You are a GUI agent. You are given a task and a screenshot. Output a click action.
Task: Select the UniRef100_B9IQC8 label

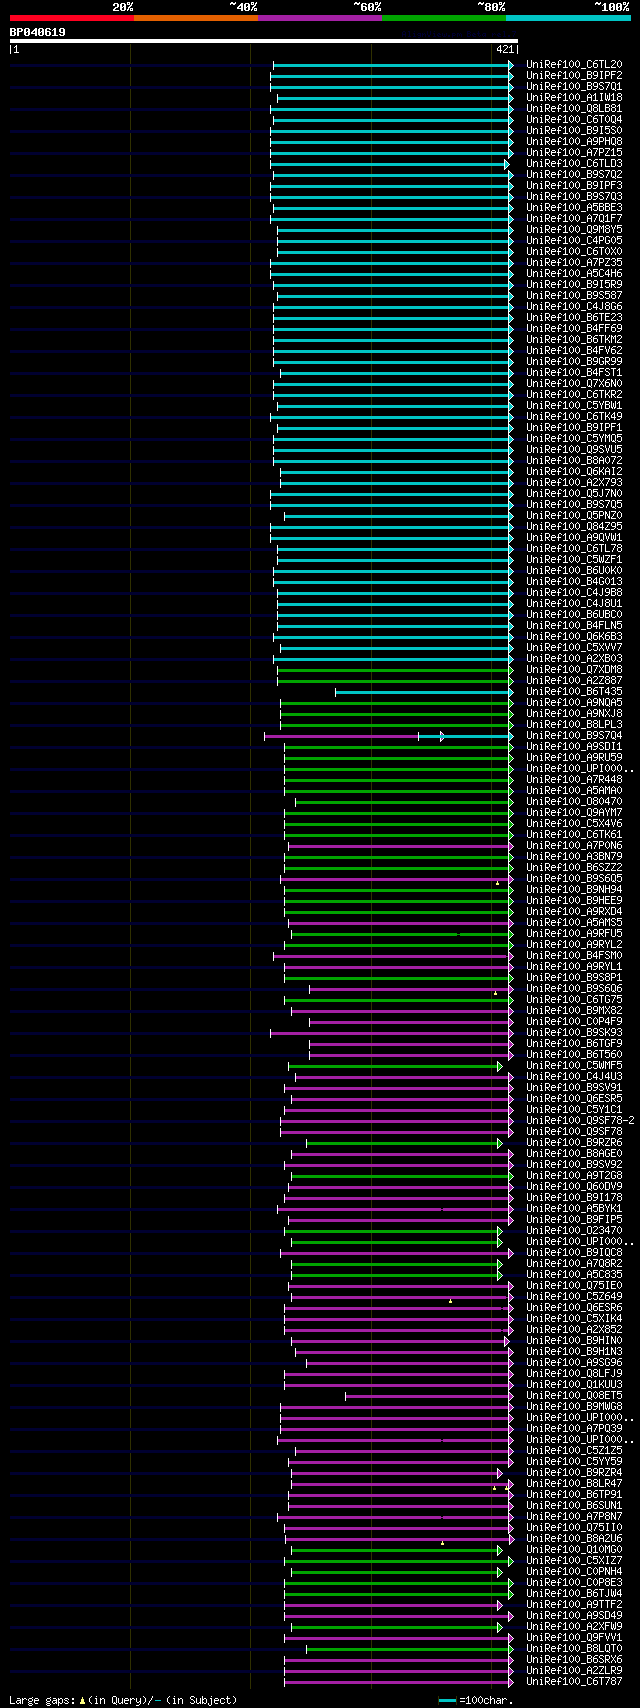tap(574, 1253)
